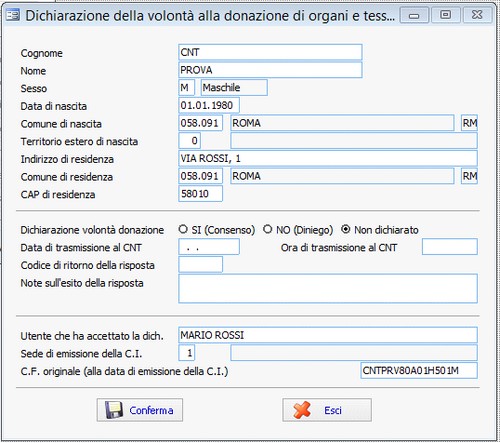
Task: Click the Indirizzo di residenza field
Action: pyautogui.click(x=328, y=158)
